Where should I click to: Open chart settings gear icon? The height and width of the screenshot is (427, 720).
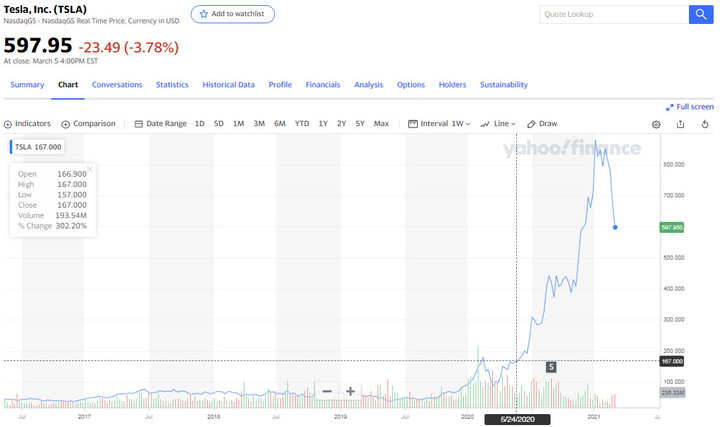[656, 124]
